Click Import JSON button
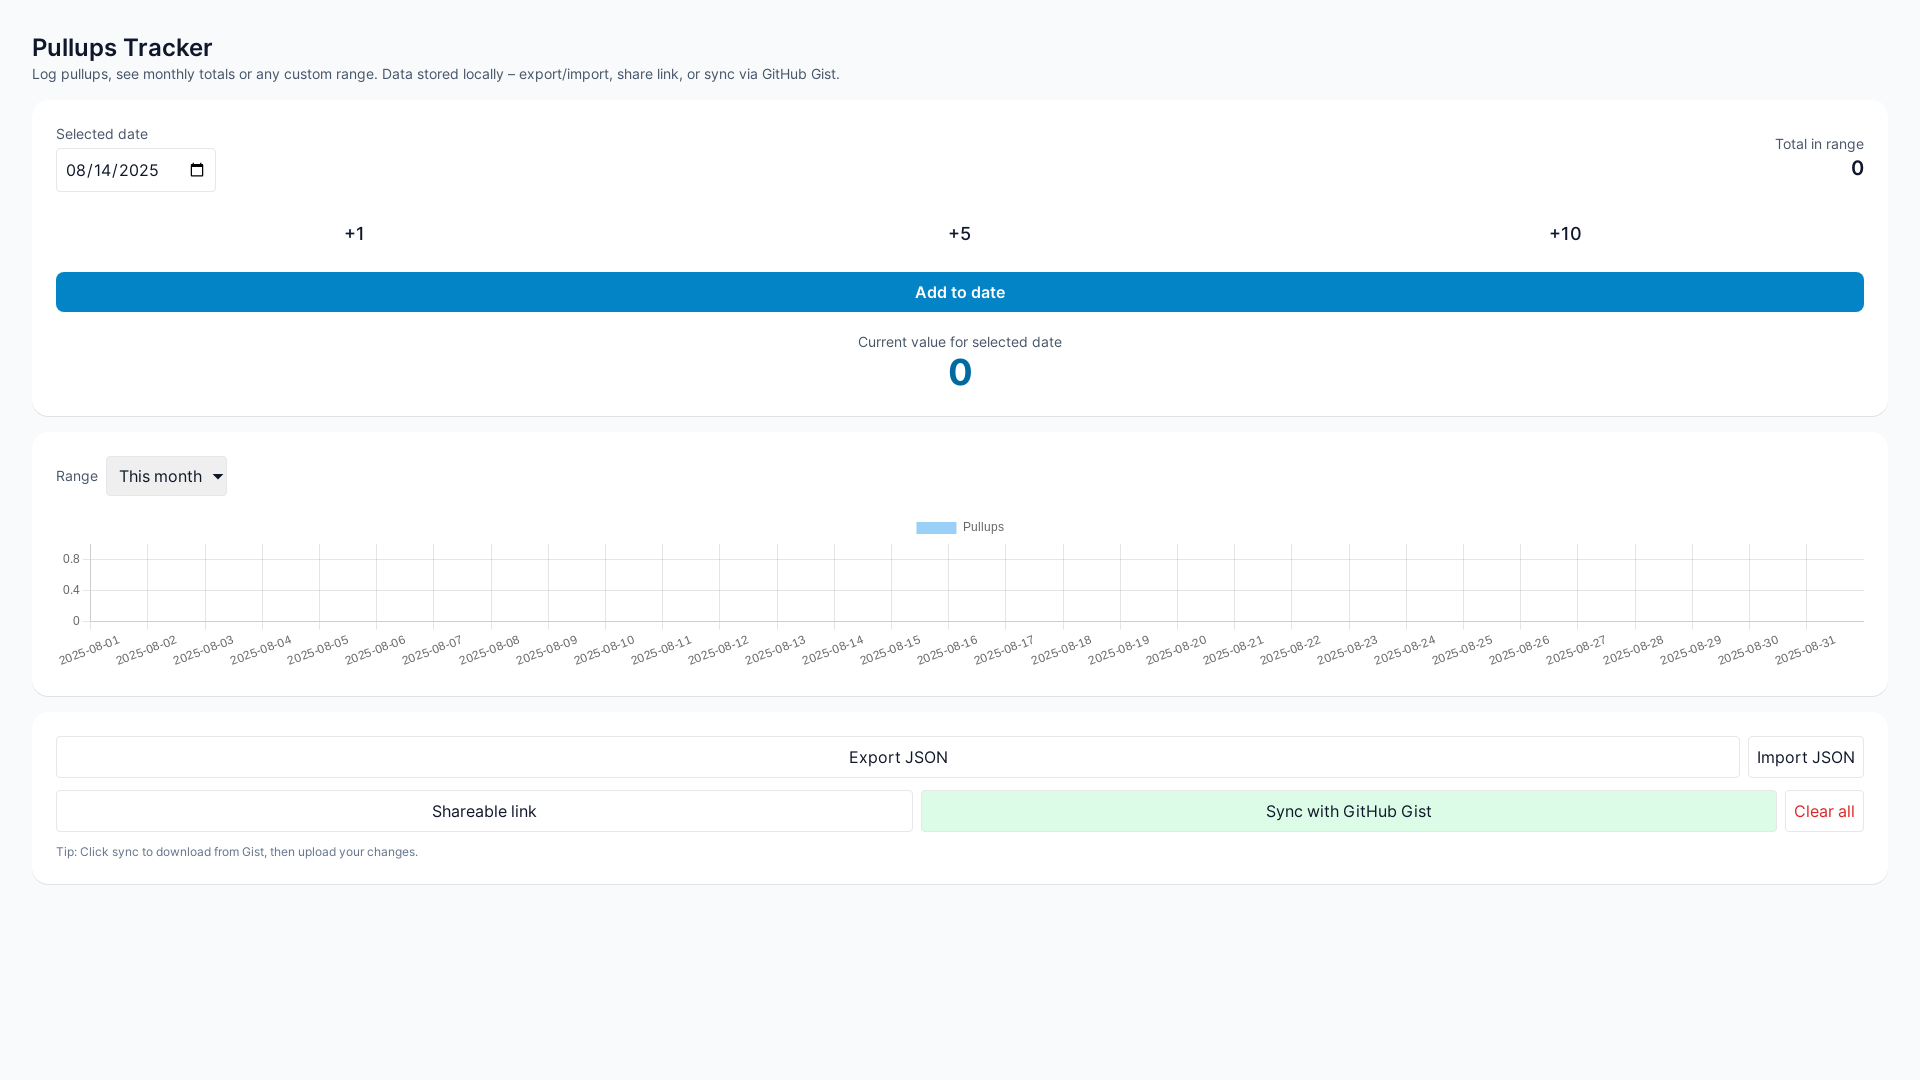The image size is (1920, 1080). coord(1806,757)
